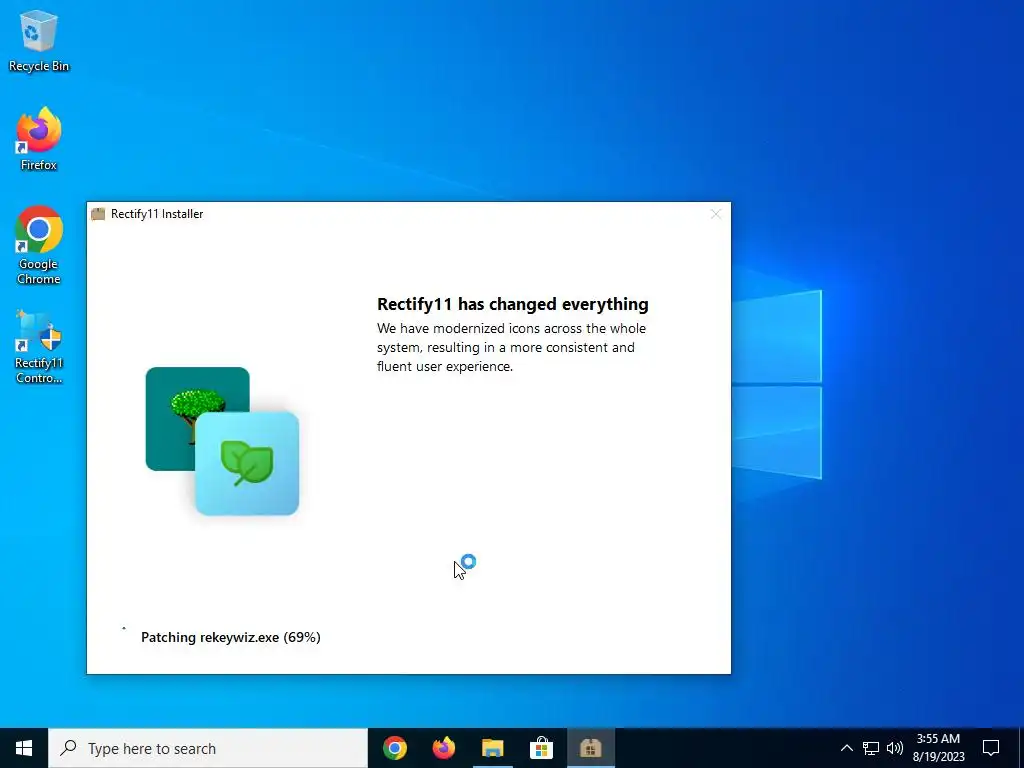This screenshot has height=768, width=1024.
Task: Click the new green leaf icon illustration
Action: [x=247, y=463]
